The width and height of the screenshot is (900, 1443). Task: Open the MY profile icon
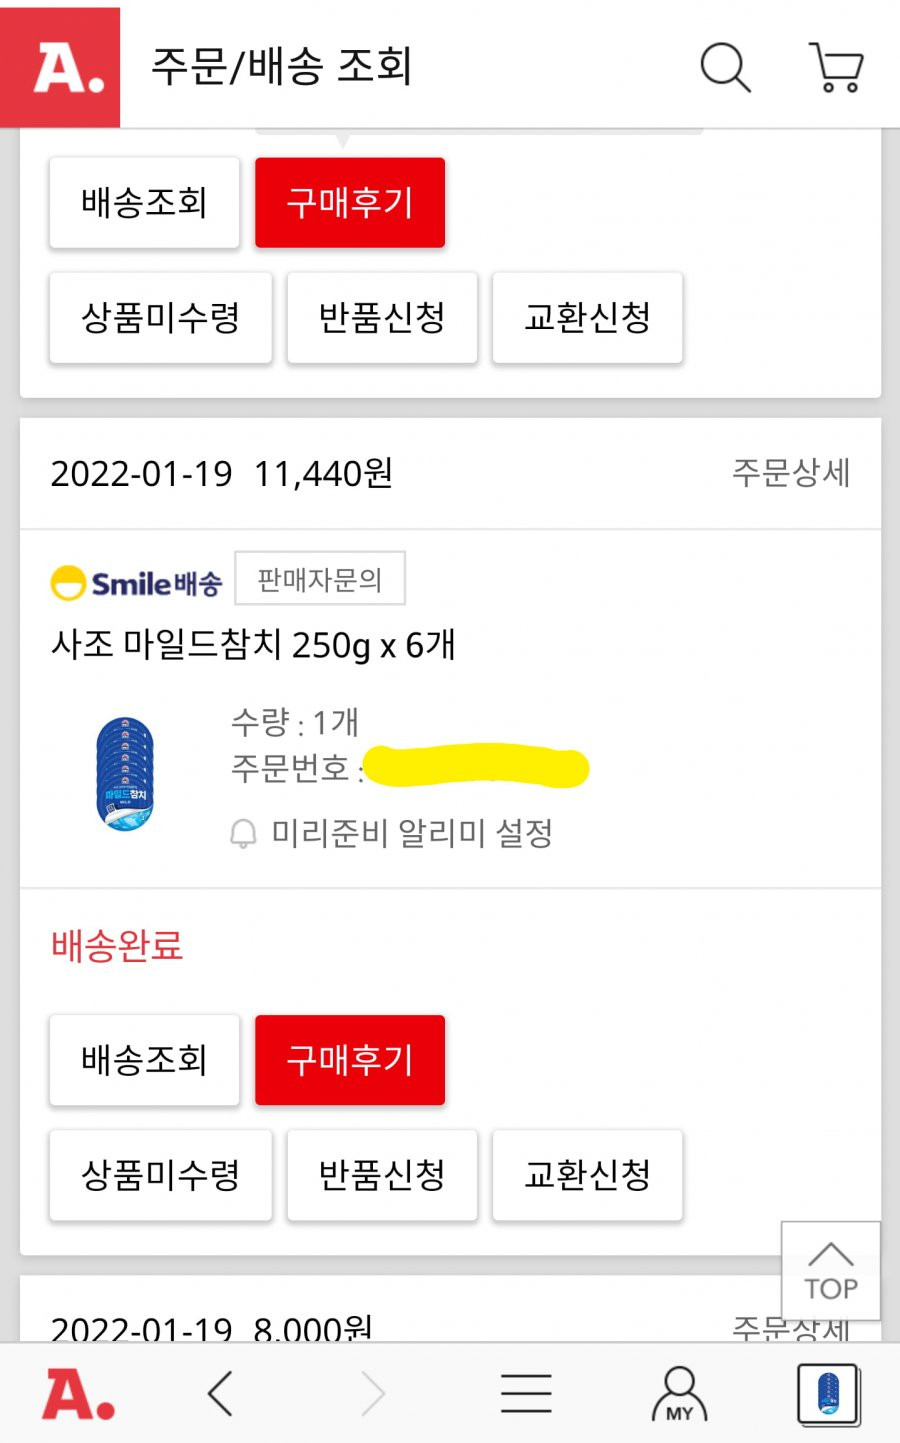(x=679, y=1394)
